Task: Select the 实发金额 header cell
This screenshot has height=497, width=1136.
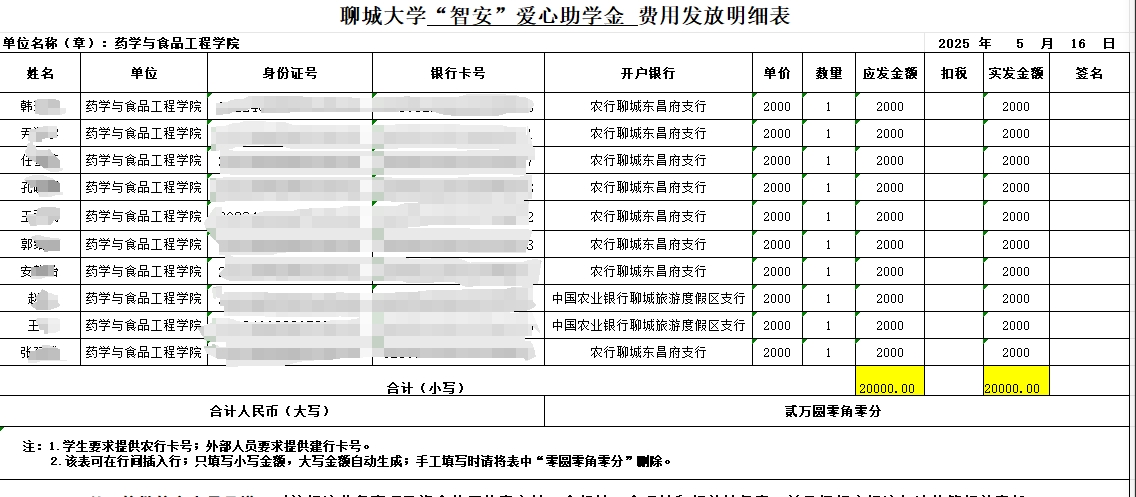Action: click(x=1016, y=73)
